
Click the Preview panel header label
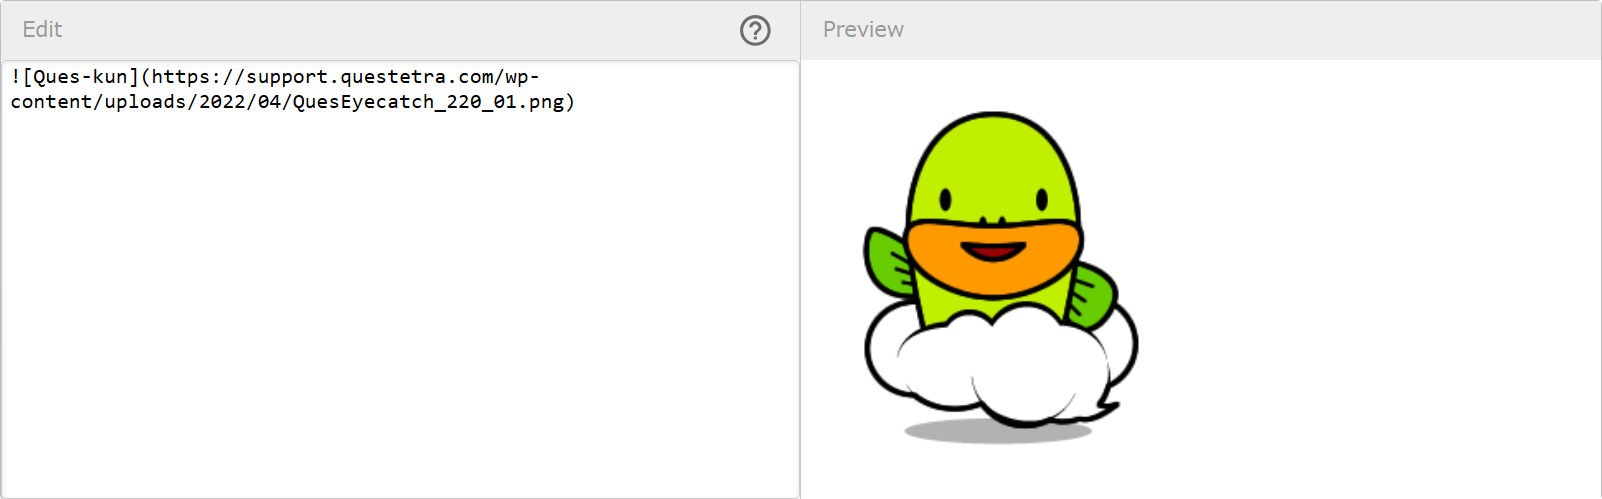tap(863, 30)
